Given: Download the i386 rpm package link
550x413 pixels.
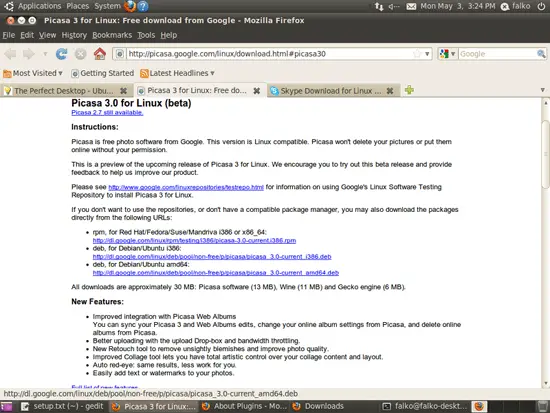Looking at the screenshot, I should click(x=194, y=241).
